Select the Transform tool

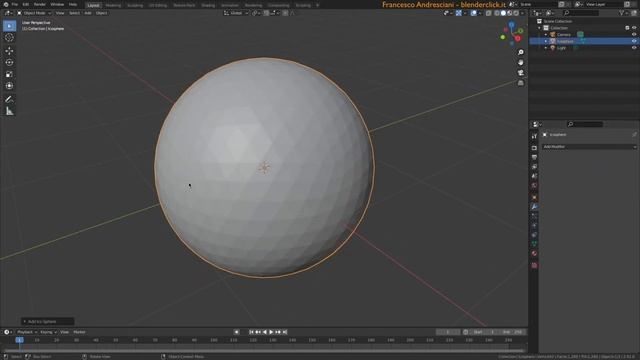(9, 86)
